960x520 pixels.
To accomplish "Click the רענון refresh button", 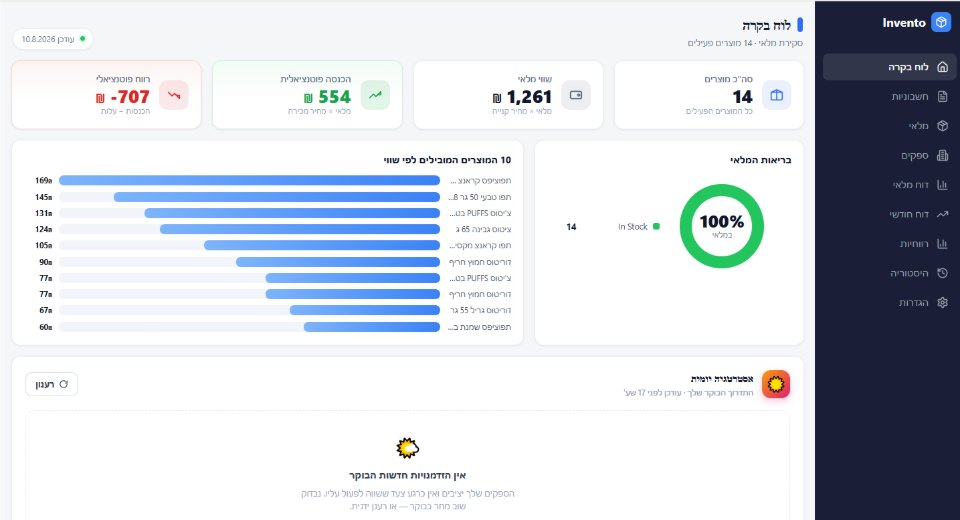I will [x=51, y=384].
